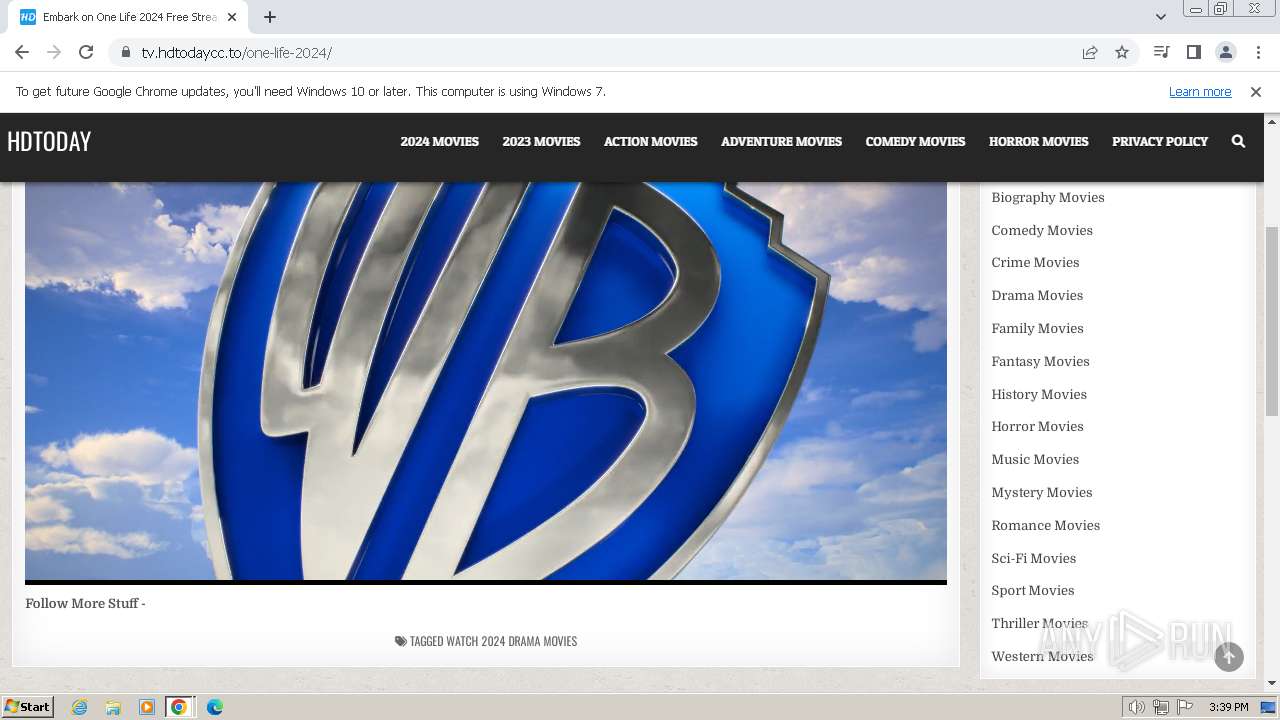Bookmark this page with the star icon
The height and width of the screenshot is (720, 1280).
(x=1122, y=52)
